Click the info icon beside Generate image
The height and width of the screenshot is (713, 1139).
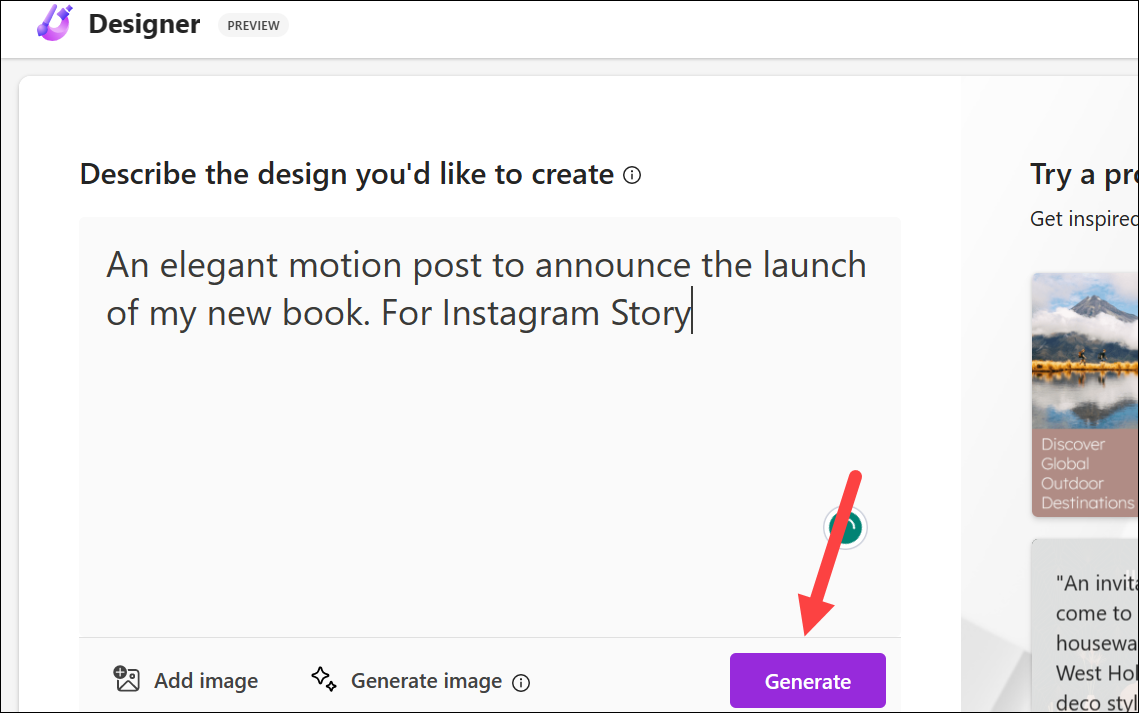(x=521, y=682)
